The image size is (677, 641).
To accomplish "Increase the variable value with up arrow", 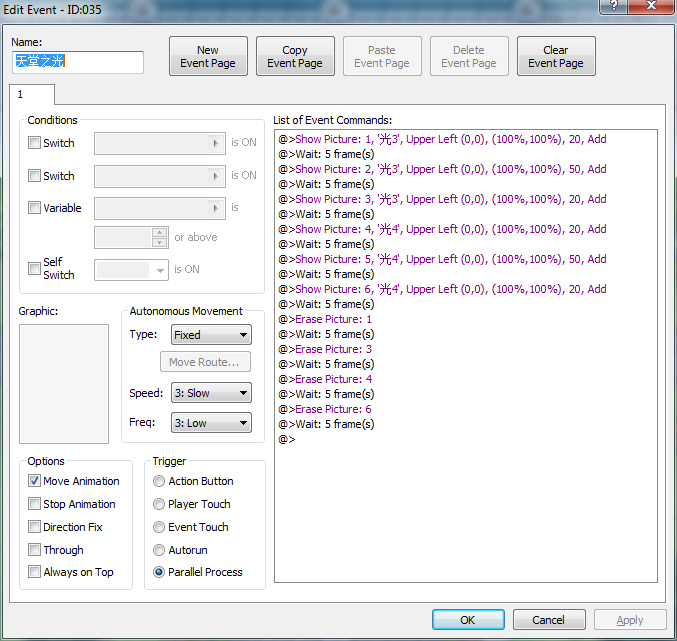I will pyautogui.click(x=160, y=232).
